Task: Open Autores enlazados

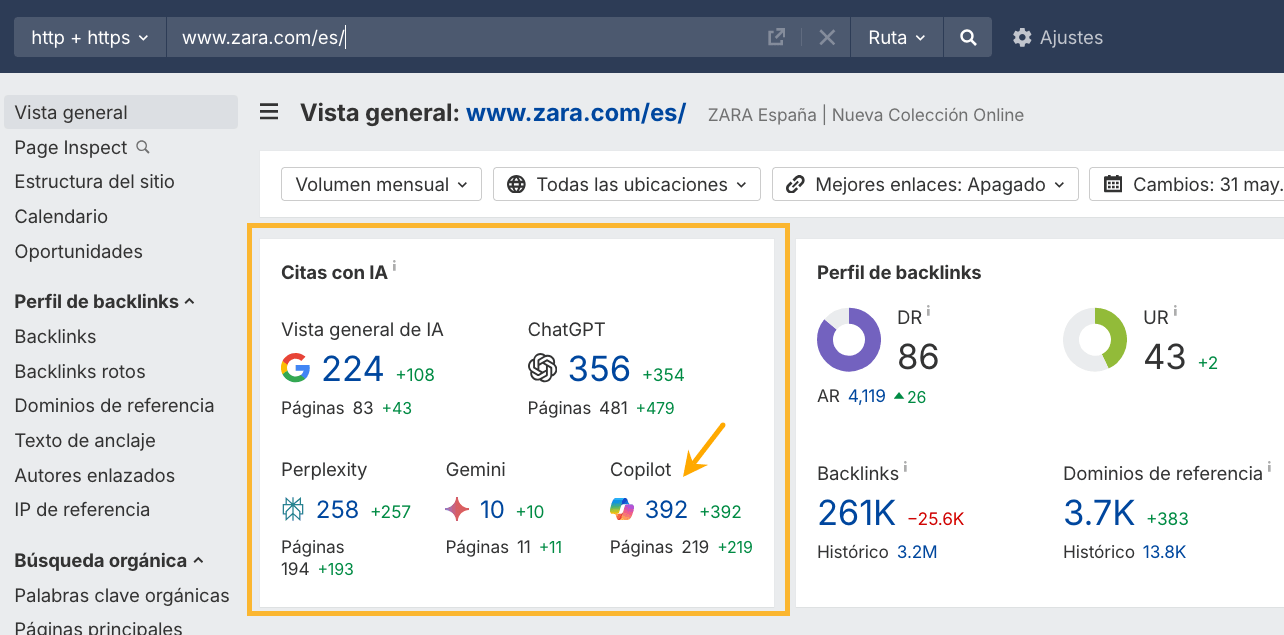Action: (95, 475)
